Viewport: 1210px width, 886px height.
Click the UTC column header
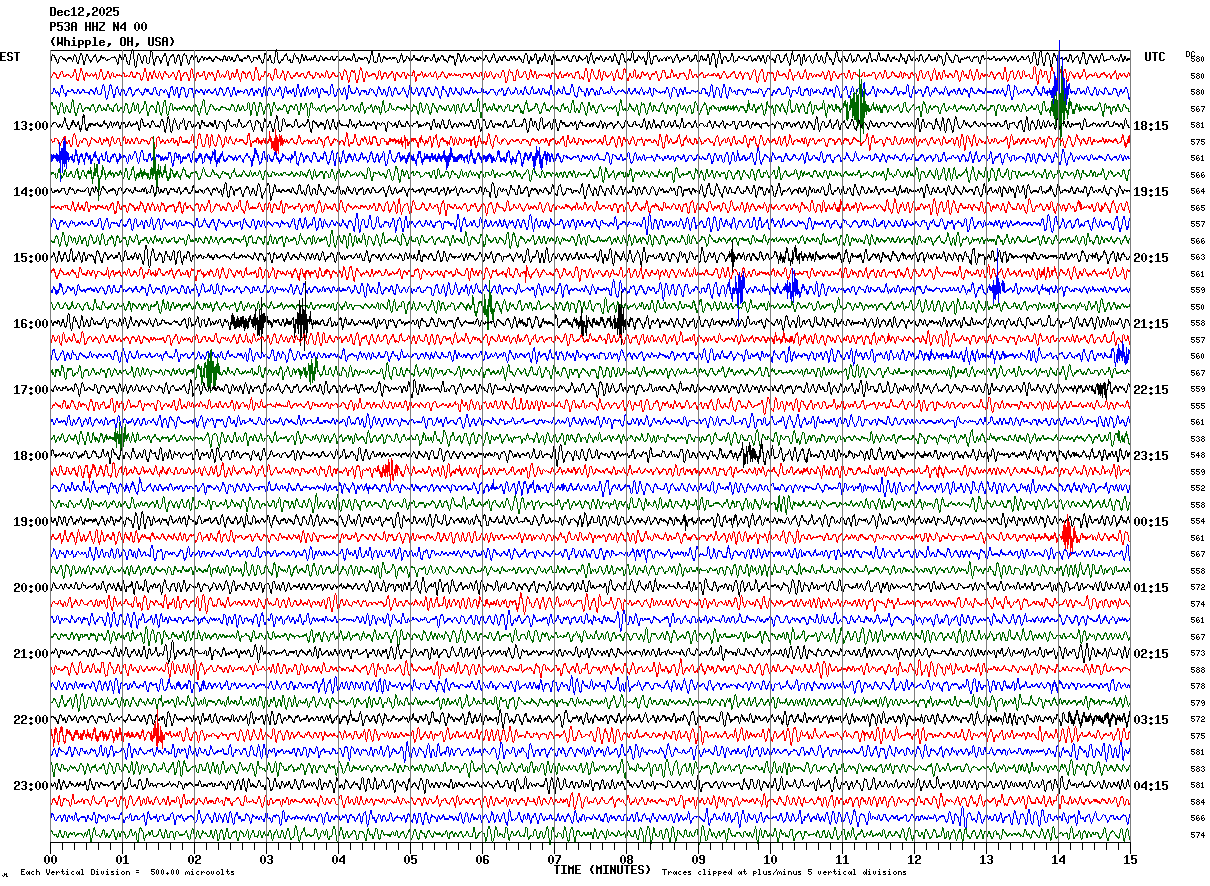[1155, 57]
